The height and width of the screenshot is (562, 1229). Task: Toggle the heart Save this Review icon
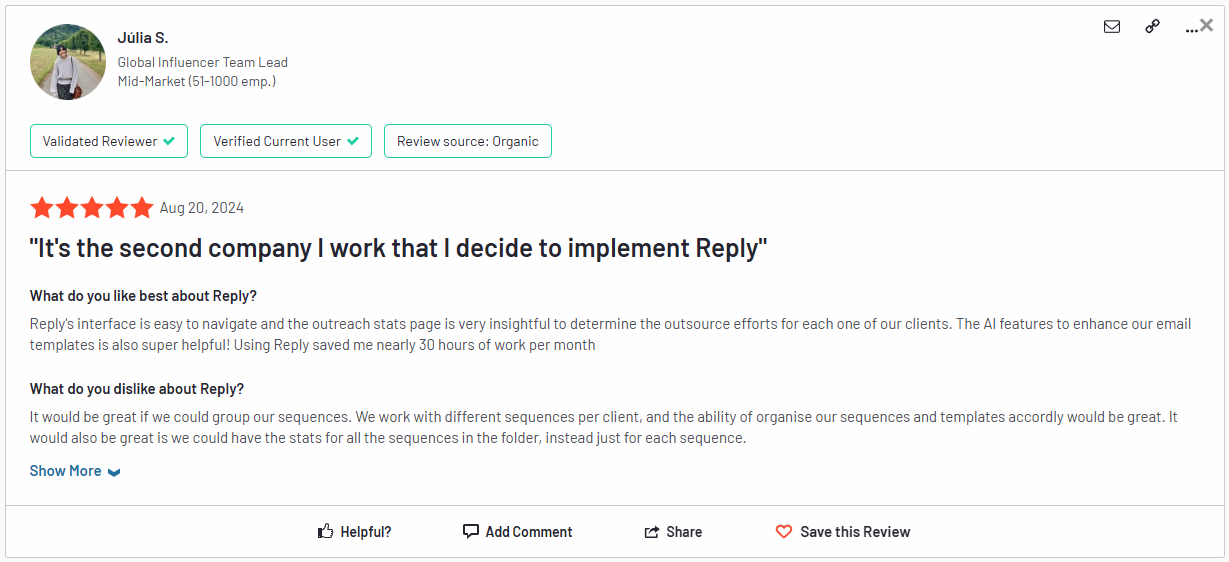pos(784,532)
